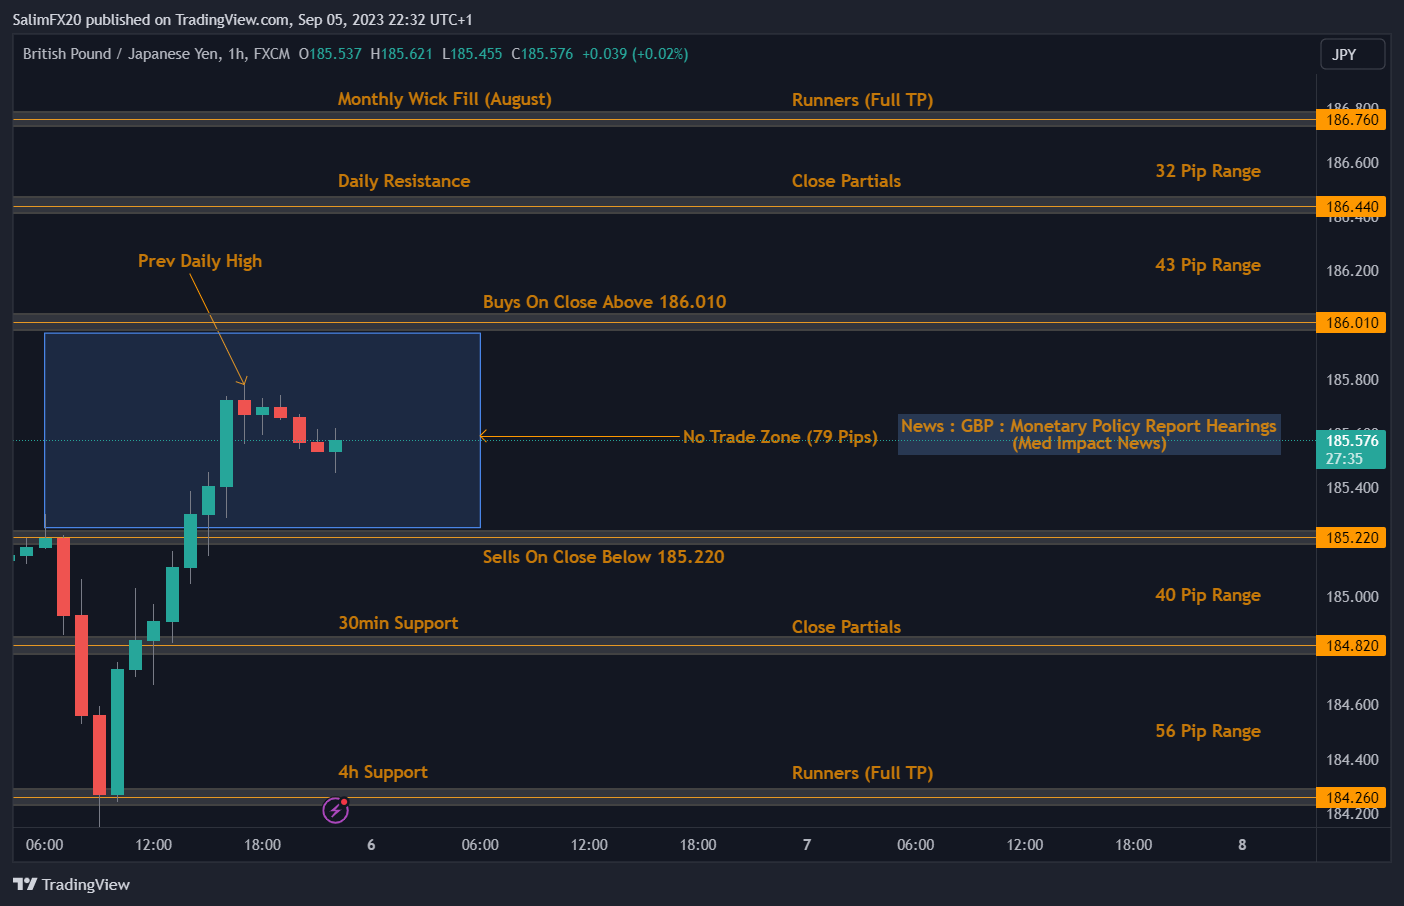Select the 4h Support annotation
The height and width of the screenshot is (906, 1404).
[x=383, y=772]
